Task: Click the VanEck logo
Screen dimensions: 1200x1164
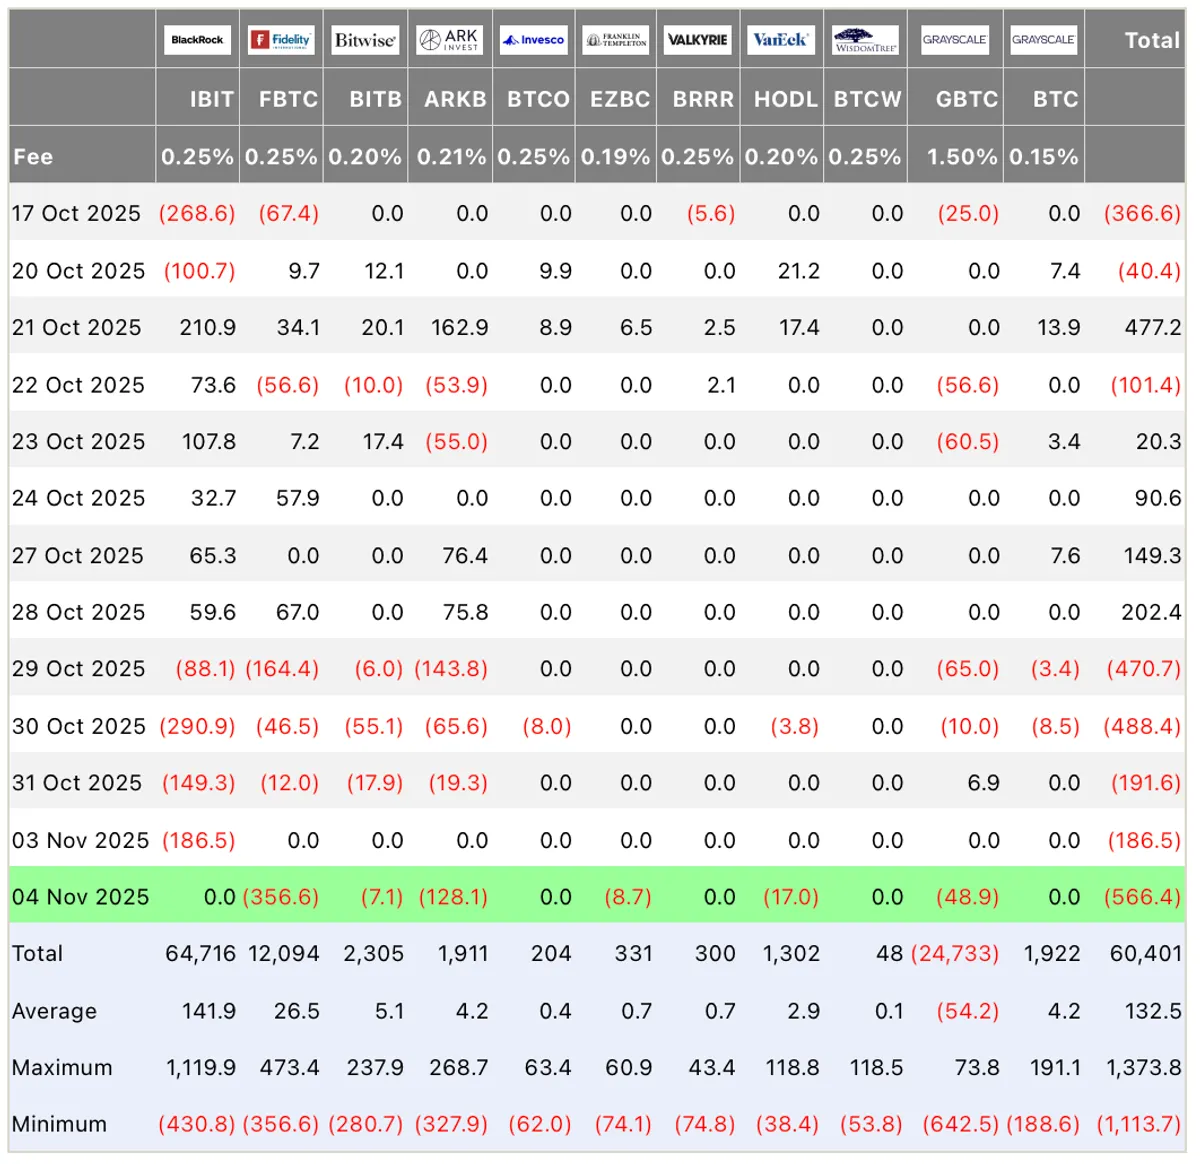Action: (781, 40)
